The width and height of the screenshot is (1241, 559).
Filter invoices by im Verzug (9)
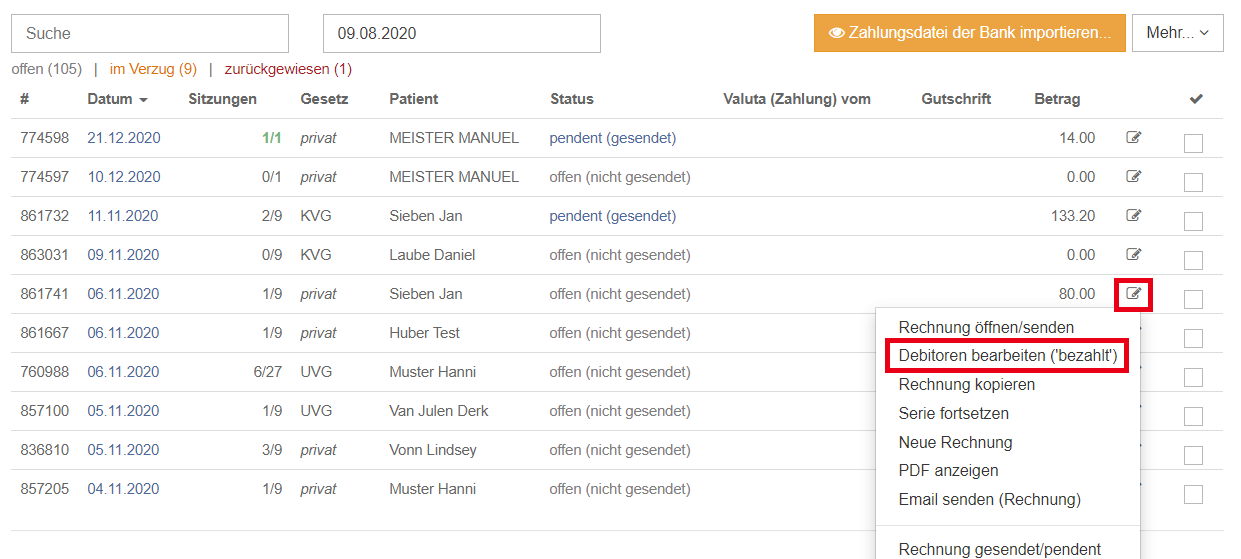[x=153, y=69]
